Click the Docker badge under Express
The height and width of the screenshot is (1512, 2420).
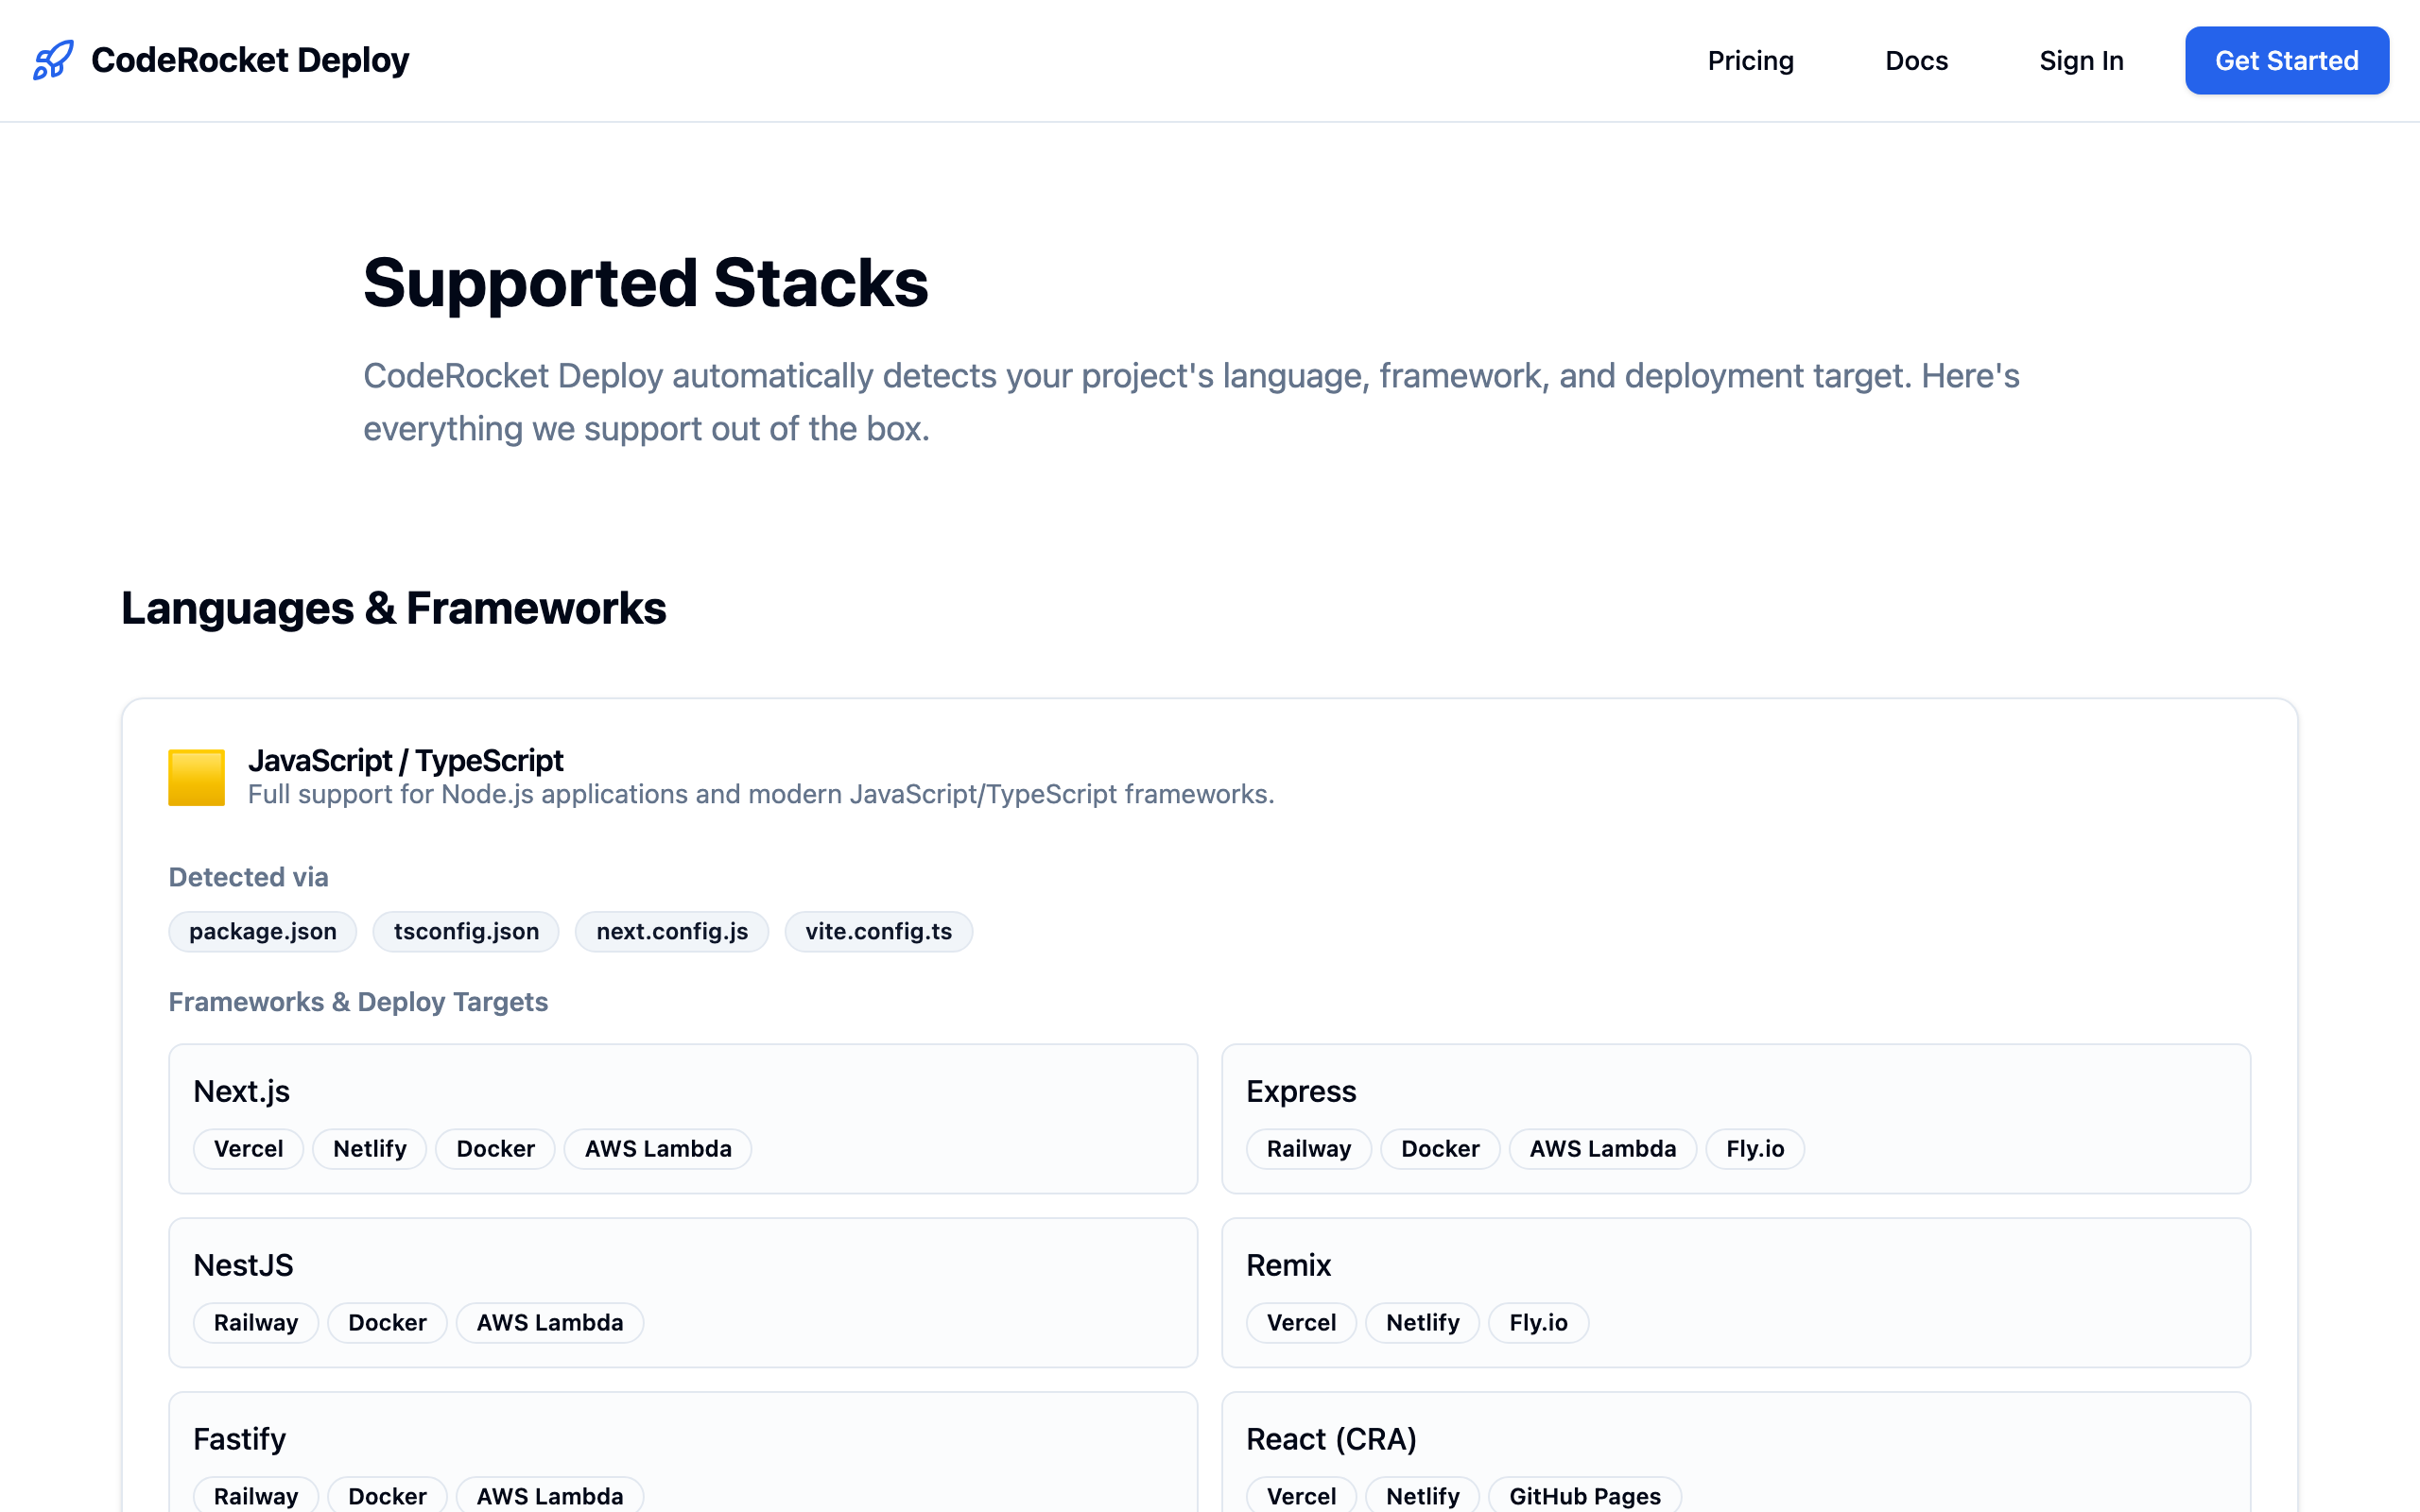pyautogui.click(x=1440, y=1148)
